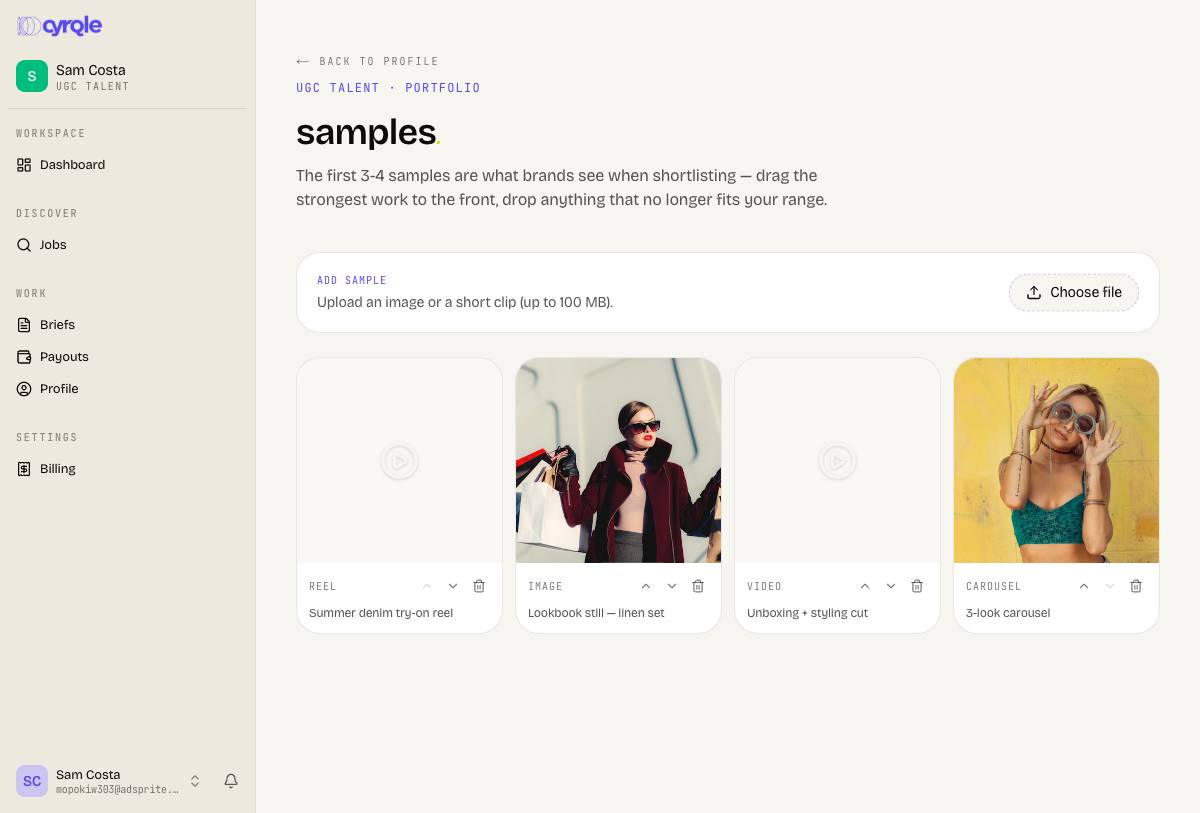The width and height of the screenshot is (1200, 813).
Task: Move Unboxing video up
Action: (x=865, y=586)
